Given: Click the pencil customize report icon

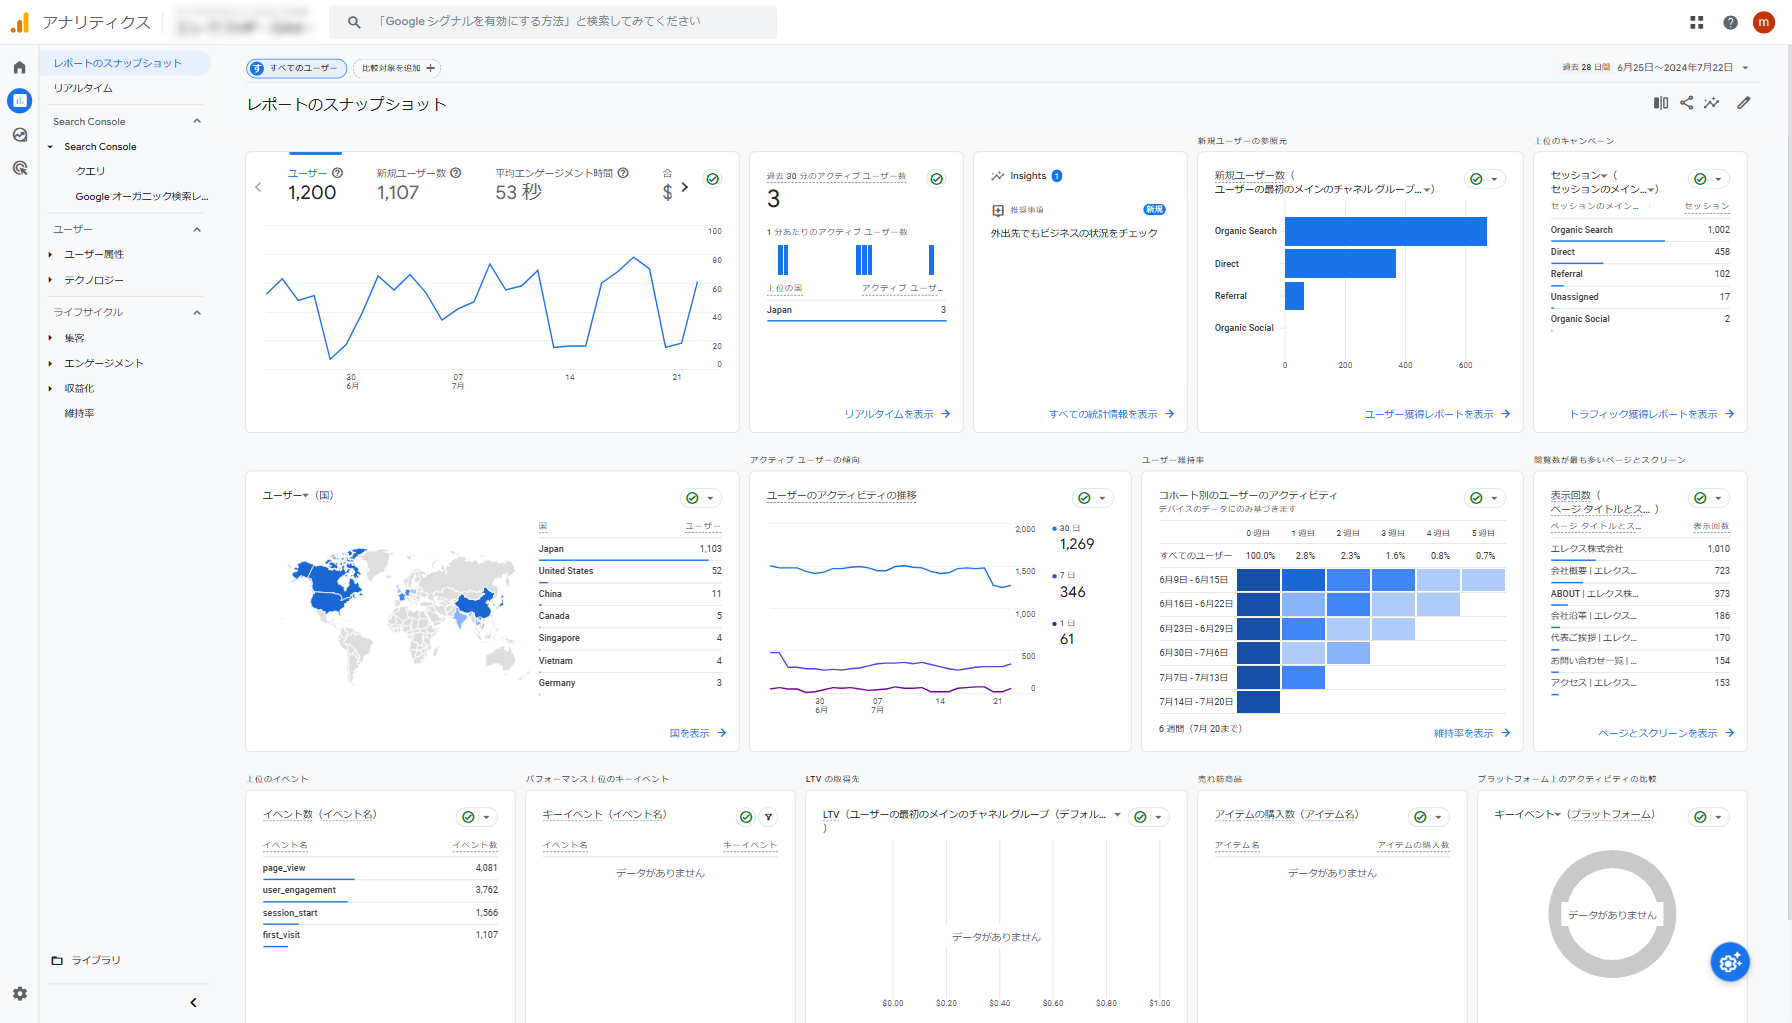Looking at the screenshot, I should click(1744, 103).
